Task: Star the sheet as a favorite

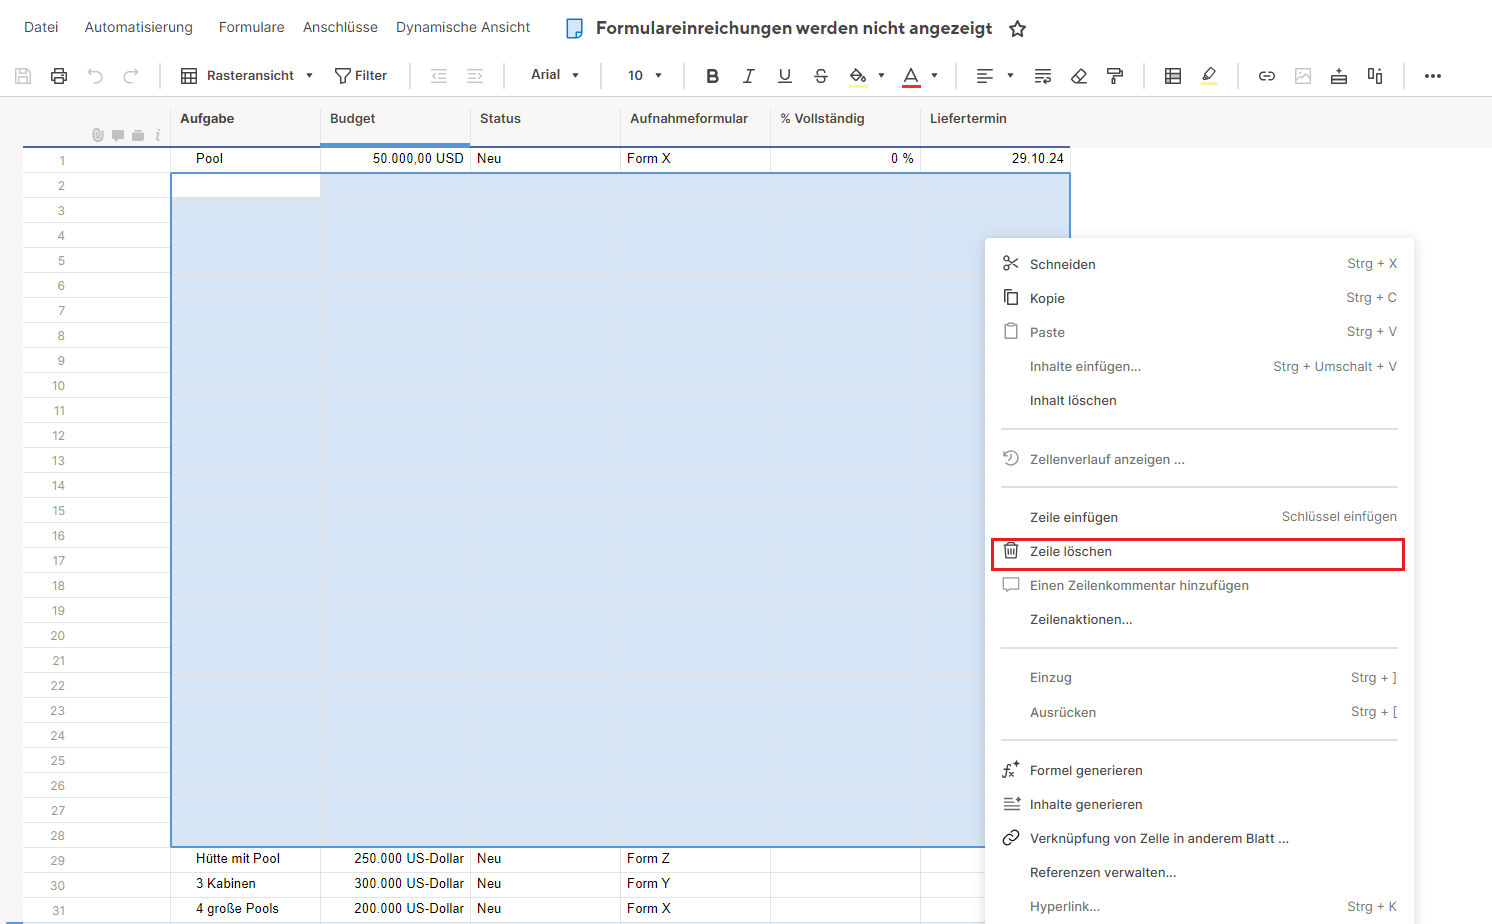Action: 1018,29
